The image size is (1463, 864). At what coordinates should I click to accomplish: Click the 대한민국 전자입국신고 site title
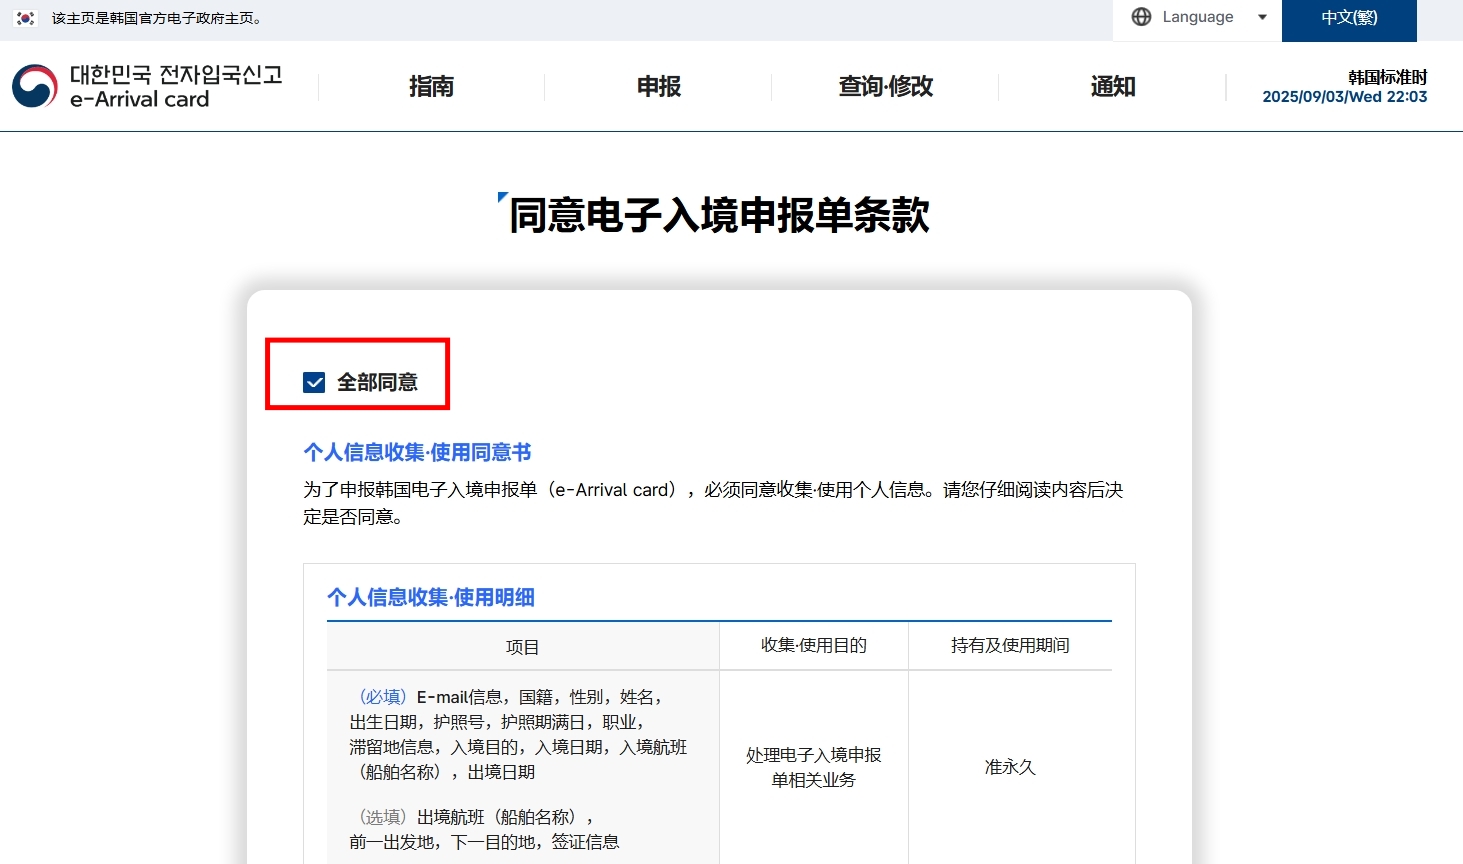click(x=176, y=75)
